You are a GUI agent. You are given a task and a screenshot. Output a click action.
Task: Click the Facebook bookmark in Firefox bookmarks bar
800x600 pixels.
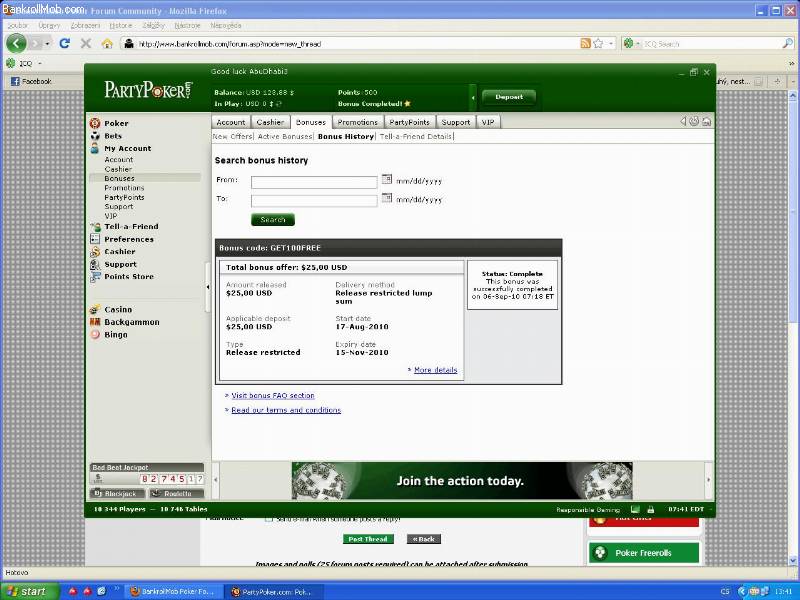click(x=31, y=81)
